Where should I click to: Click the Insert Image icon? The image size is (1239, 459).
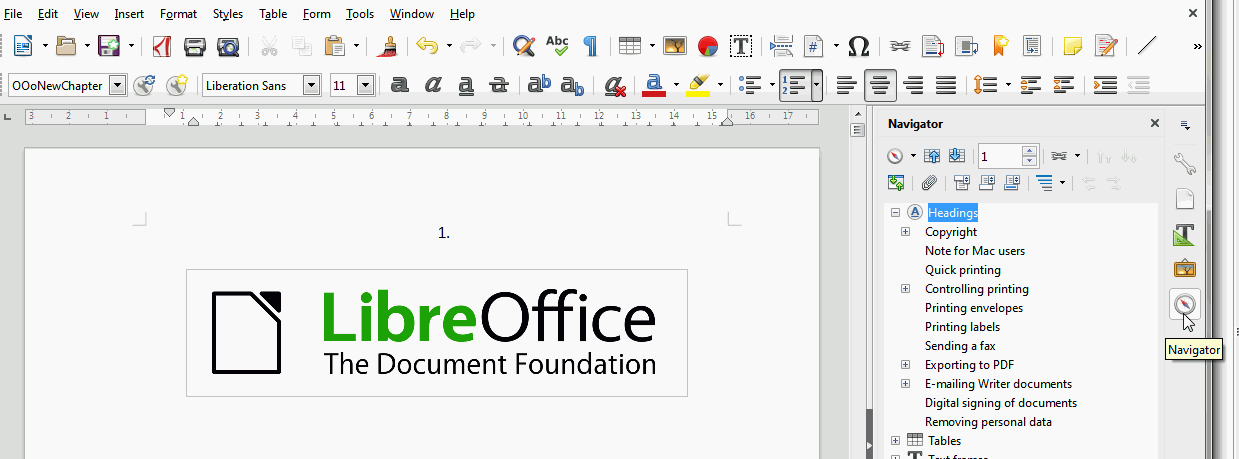pos(675,46)
